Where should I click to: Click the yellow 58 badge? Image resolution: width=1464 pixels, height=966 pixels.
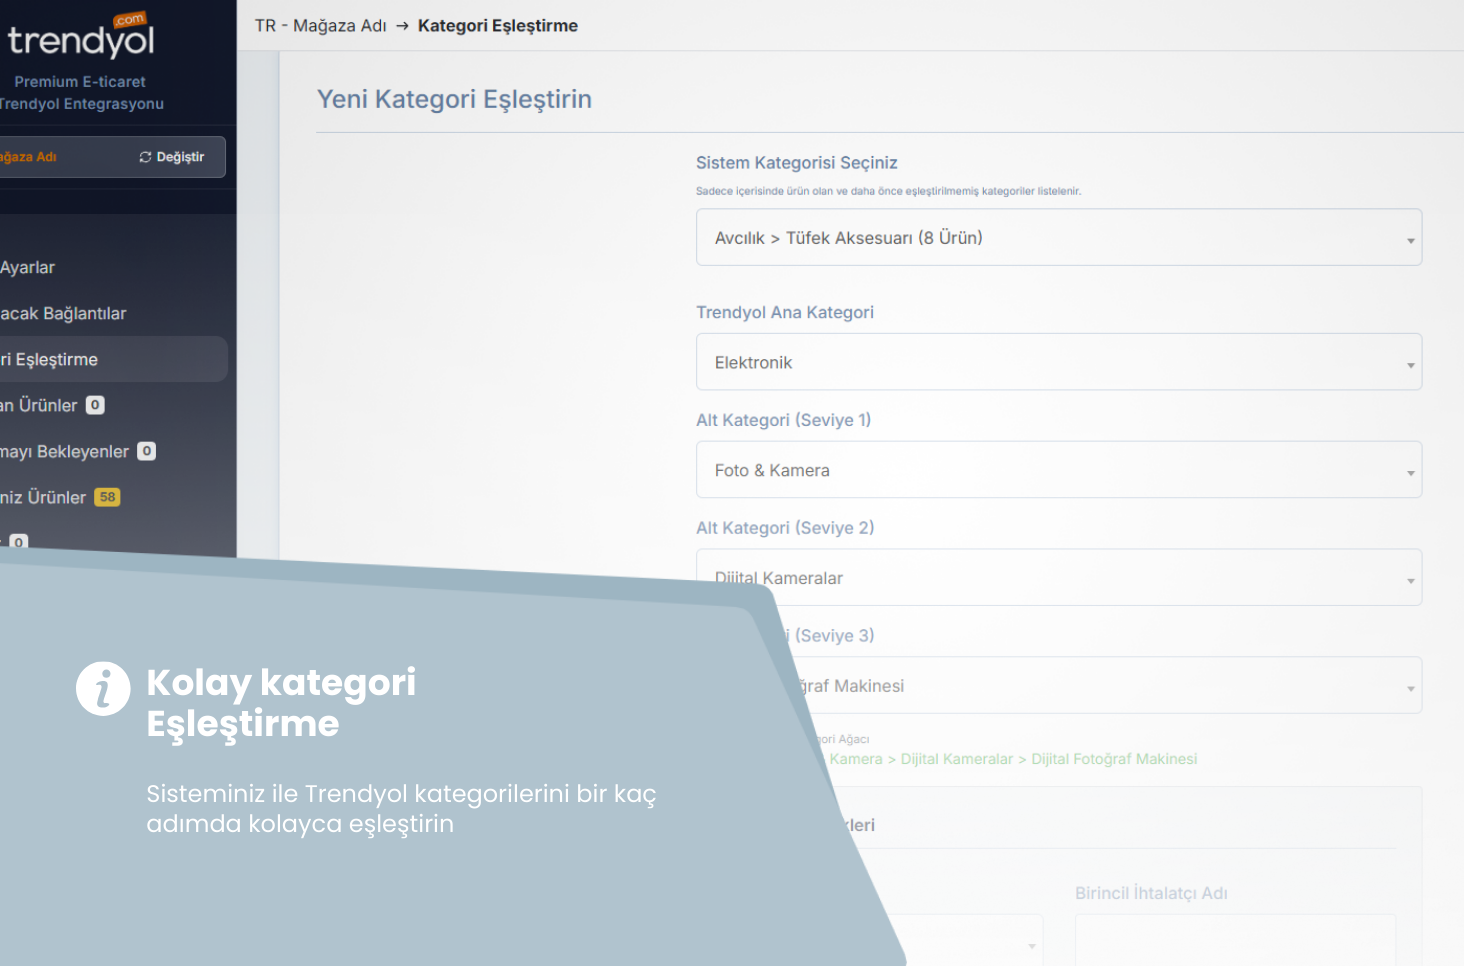(x=107, y=497)
